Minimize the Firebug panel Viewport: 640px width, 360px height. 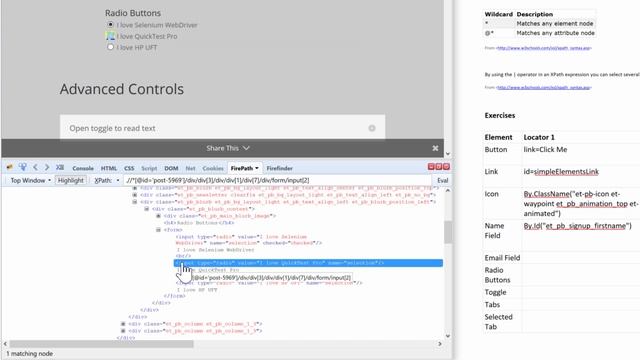[x=431, y=167]
